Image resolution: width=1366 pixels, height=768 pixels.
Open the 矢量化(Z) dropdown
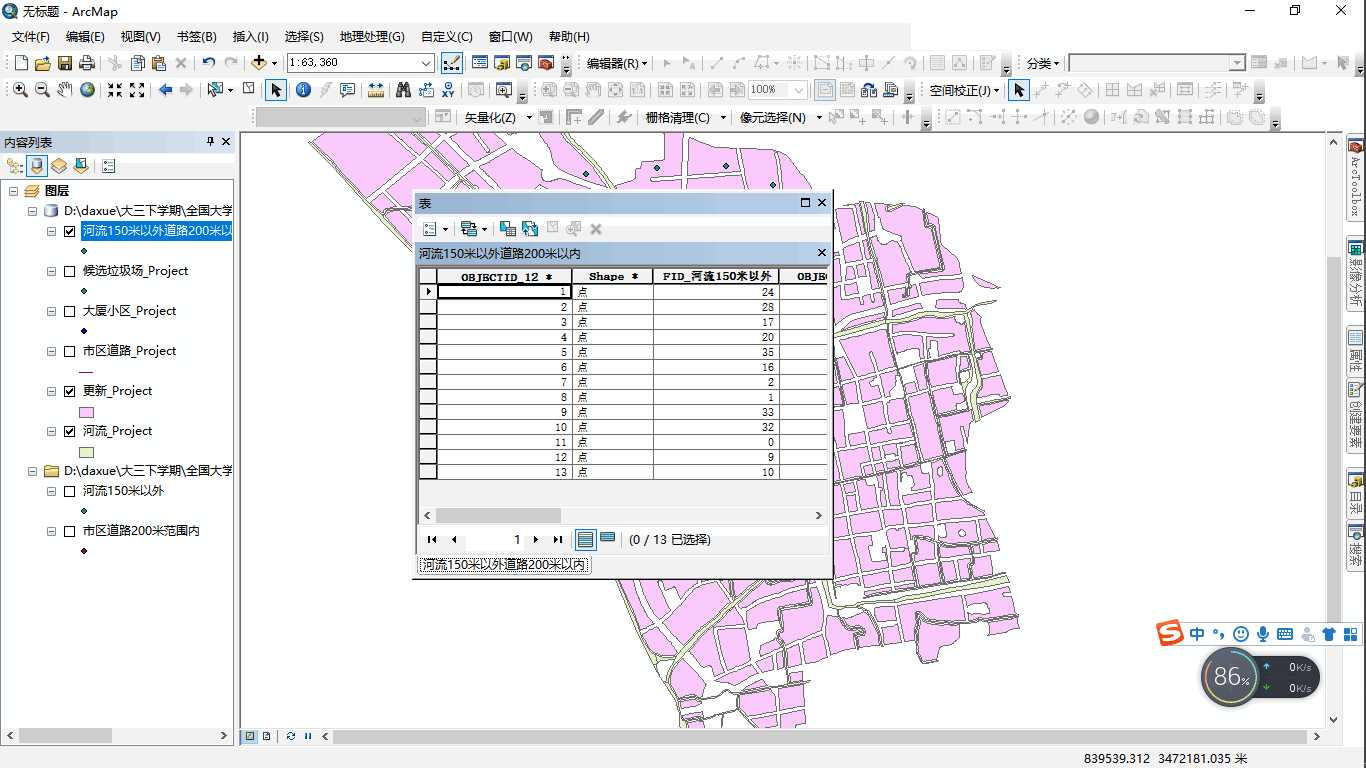(497, 117)
